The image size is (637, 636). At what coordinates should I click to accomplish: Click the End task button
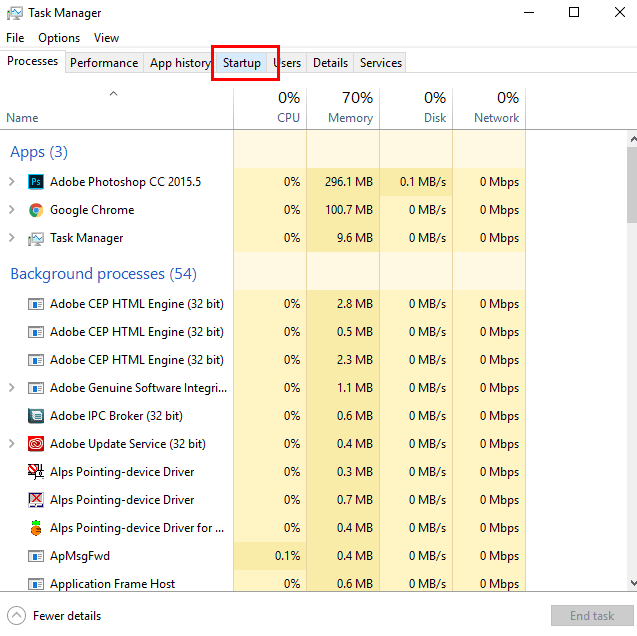click(592, 616)
